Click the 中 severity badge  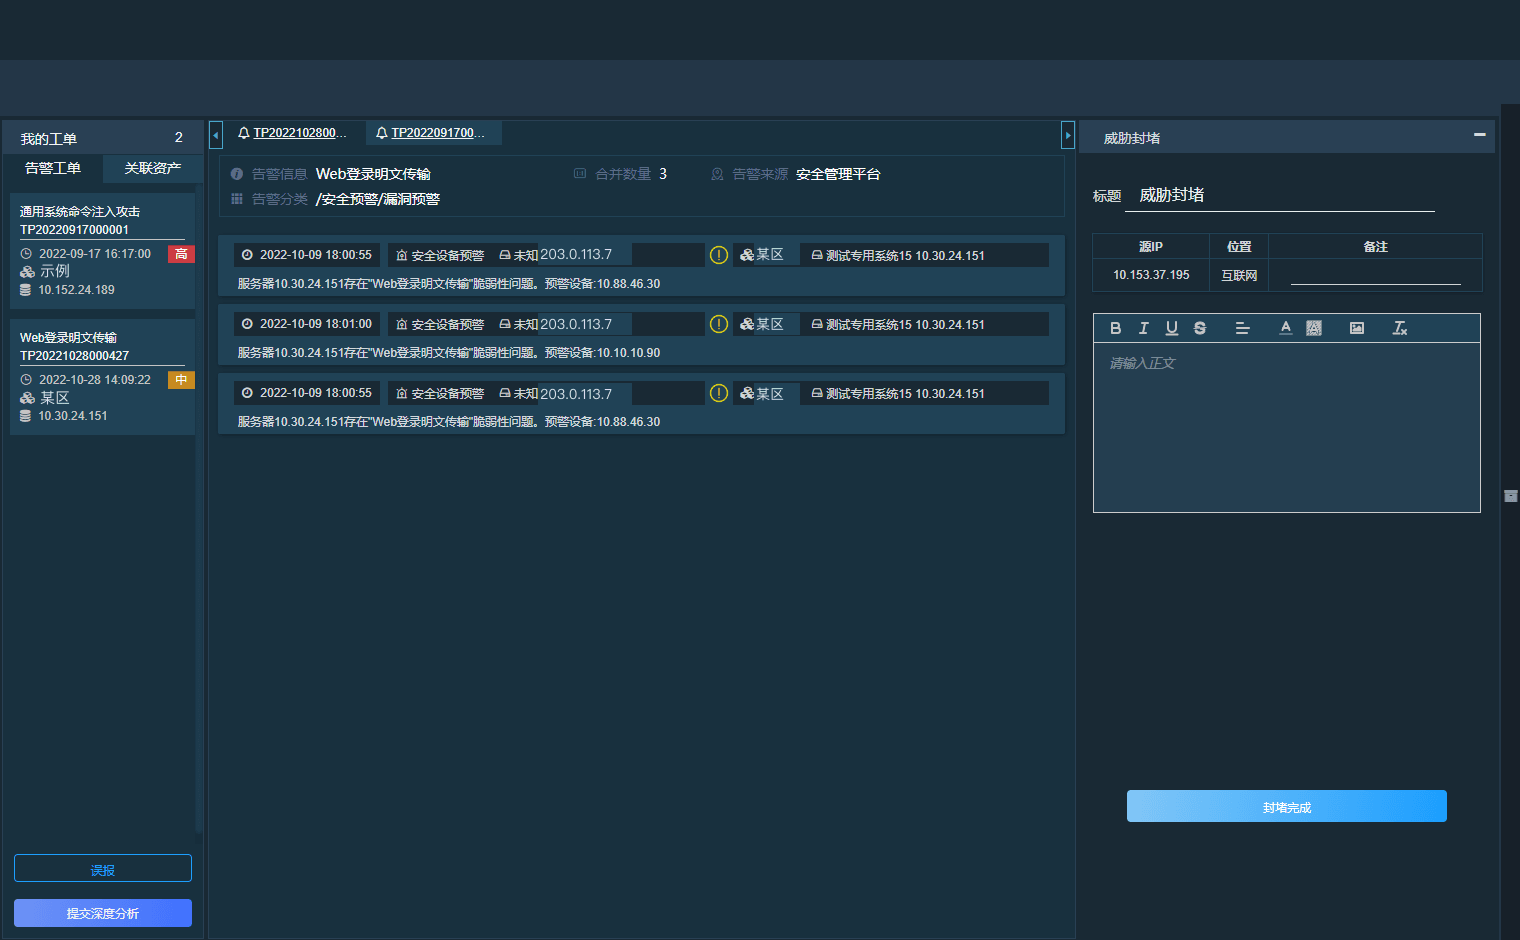(x=181, y=380)
